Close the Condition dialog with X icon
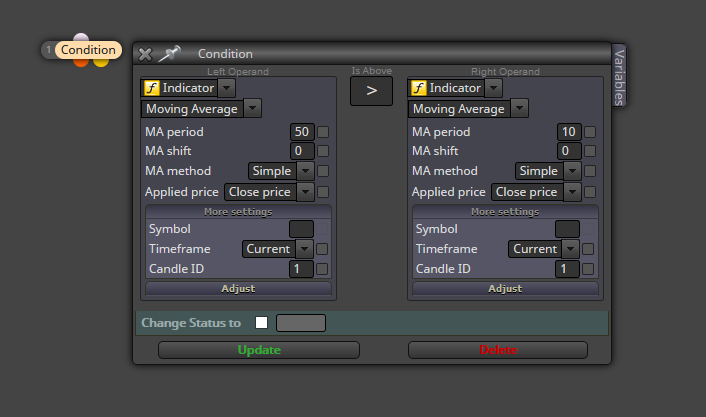Viewport: 706px width, 417px height. (145, 54)
